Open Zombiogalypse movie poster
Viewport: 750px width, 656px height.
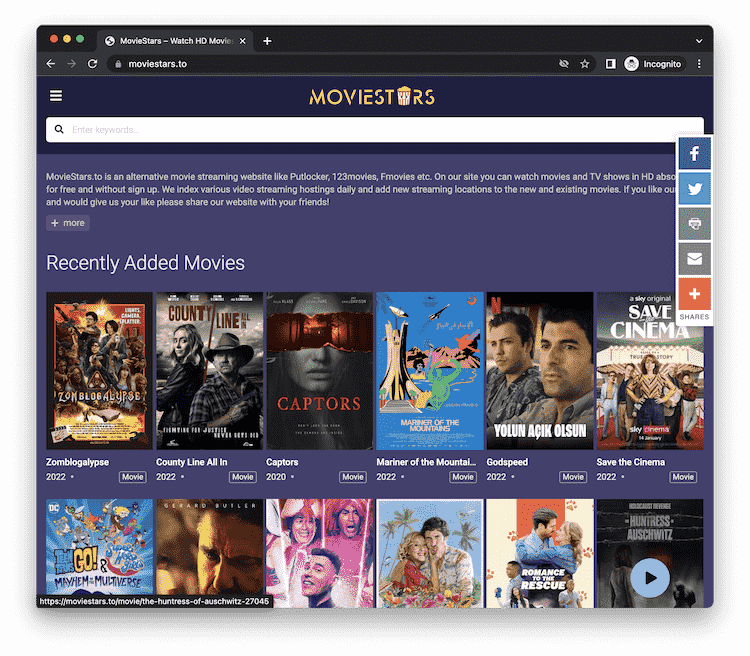tap(99, 371)
